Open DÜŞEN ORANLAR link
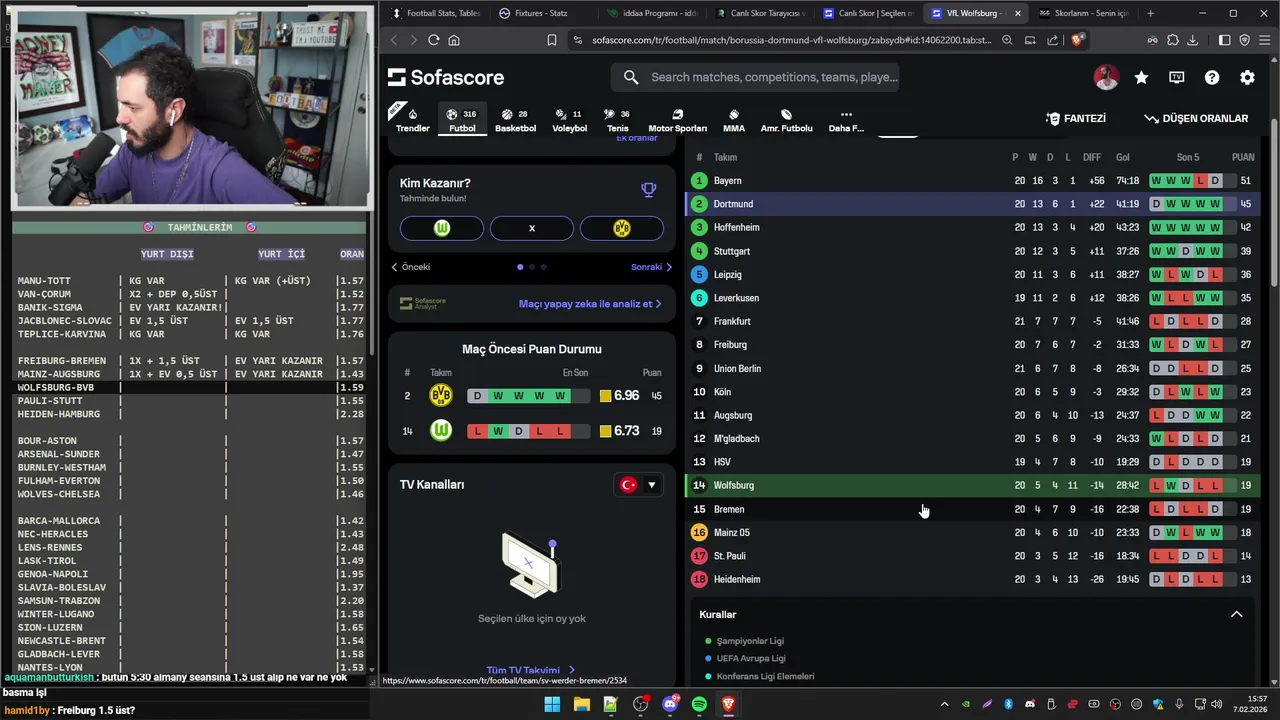The image size is (1280, 720). tap(1196, 118)
